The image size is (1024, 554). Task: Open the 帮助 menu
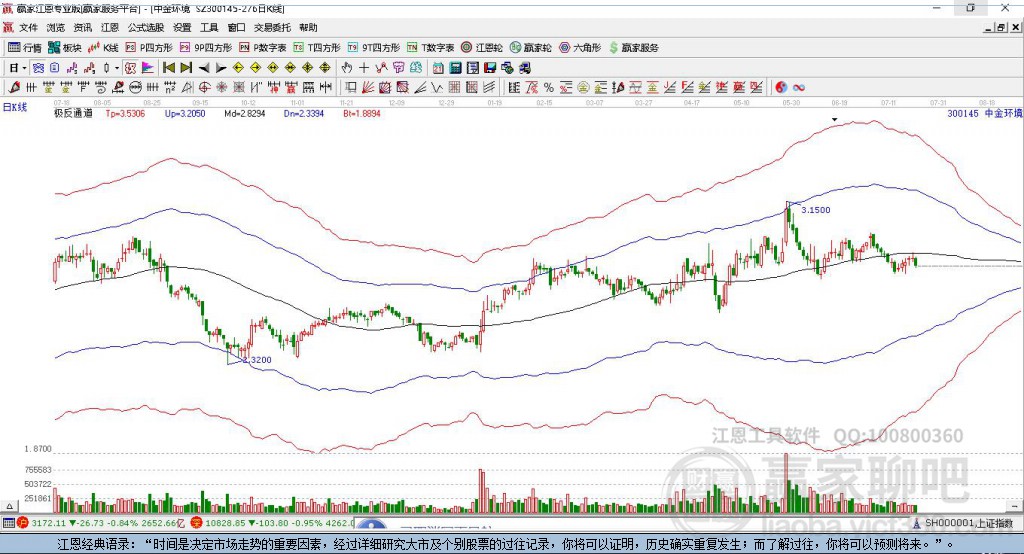coord(308,27)
